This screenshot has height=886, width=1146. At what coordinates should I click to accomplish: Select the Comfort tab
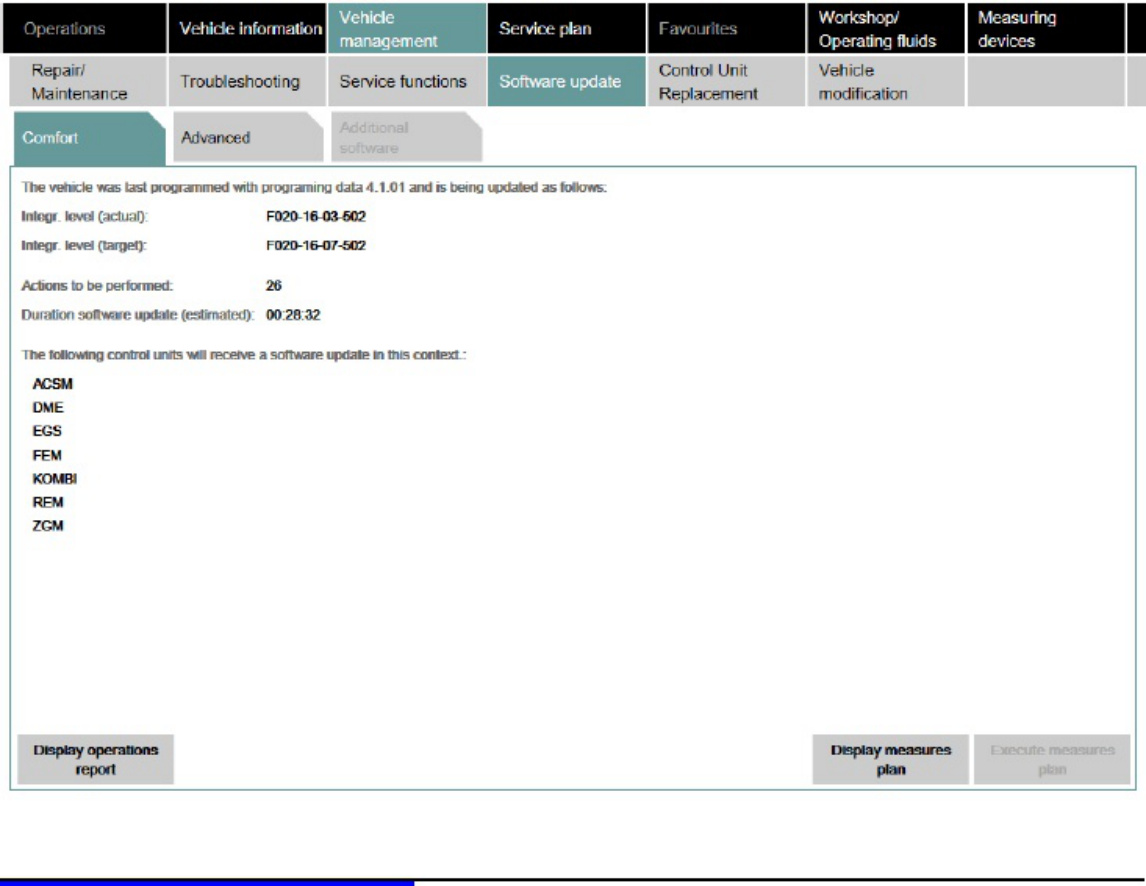tap(89, 137)
